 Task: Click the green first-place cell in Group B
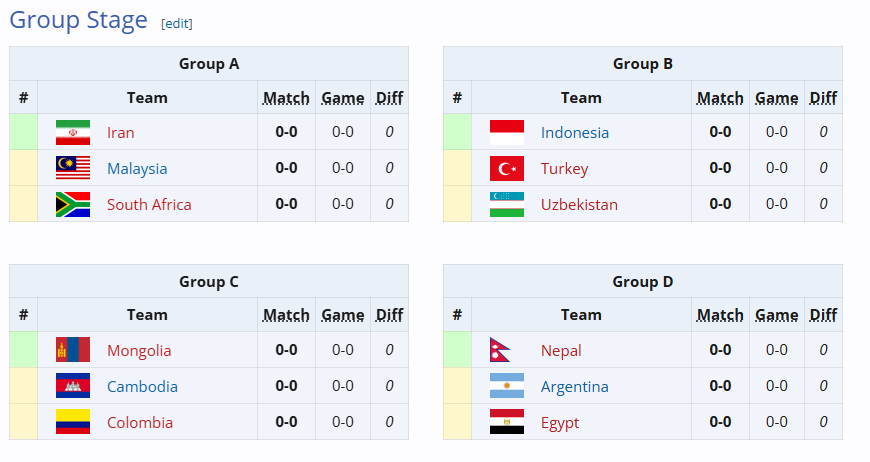click(457, 132)
